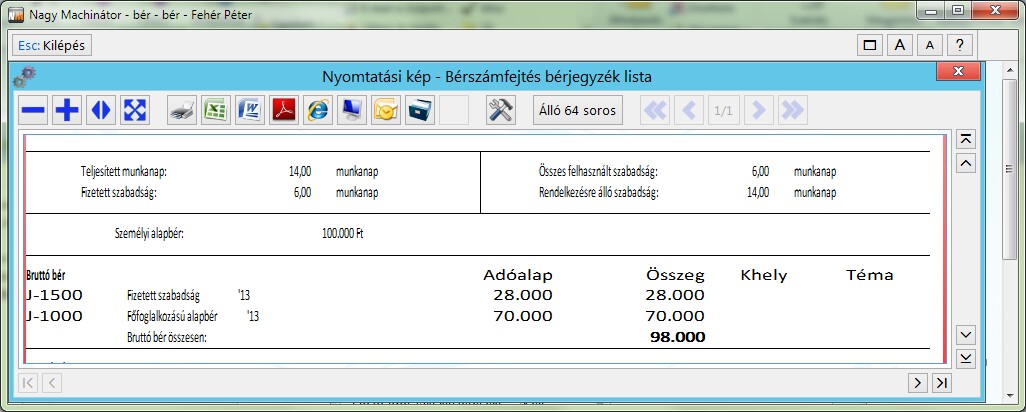
Task: Select J-1000 code text
Action: pyautogui.click(x=54, y=317)
